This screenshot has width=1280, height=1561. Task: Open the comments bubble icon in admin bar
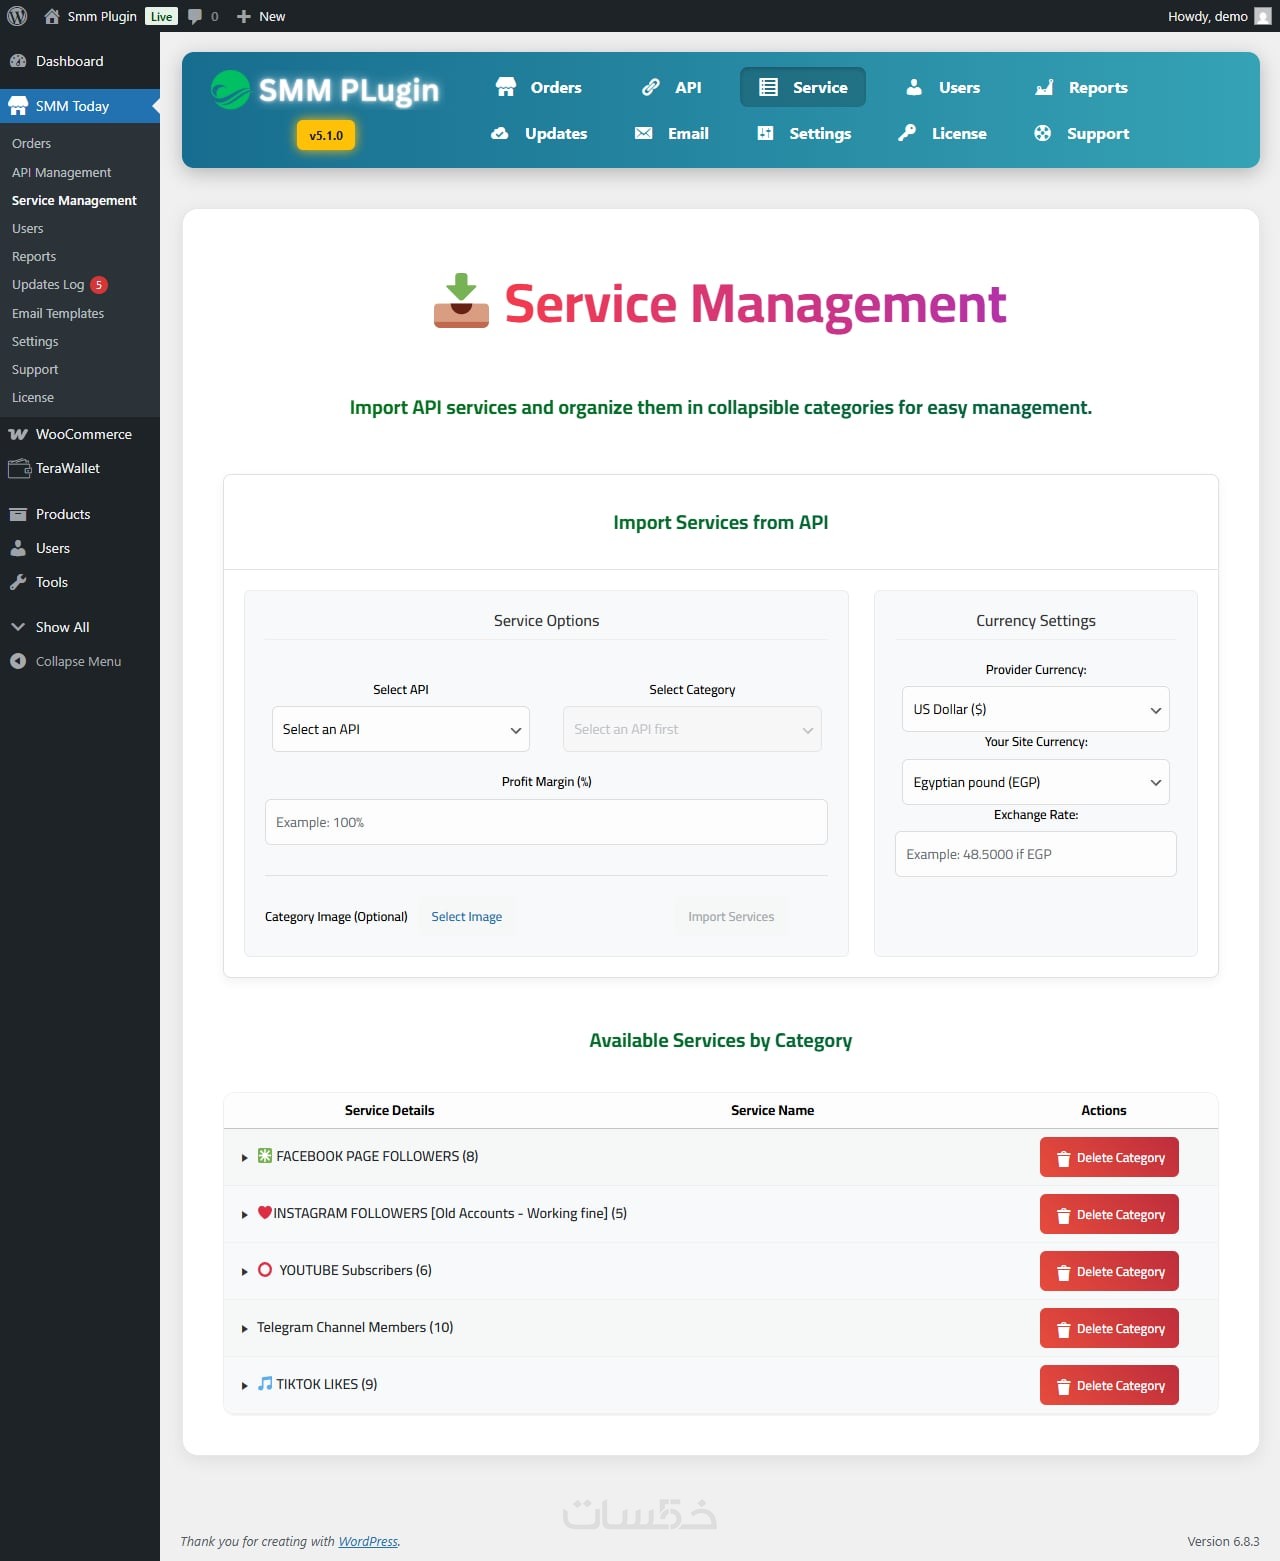pyautogui.click(x=195, y=16)
